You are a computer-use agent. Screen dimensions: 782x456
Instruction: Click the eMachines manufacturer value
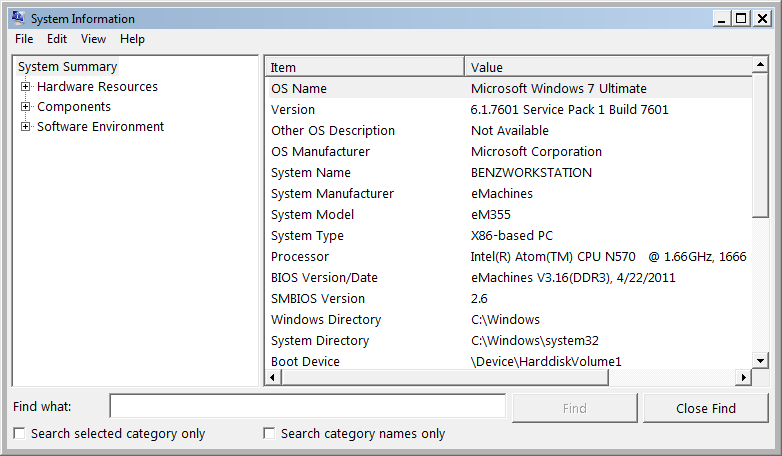(x=502, y=193)
